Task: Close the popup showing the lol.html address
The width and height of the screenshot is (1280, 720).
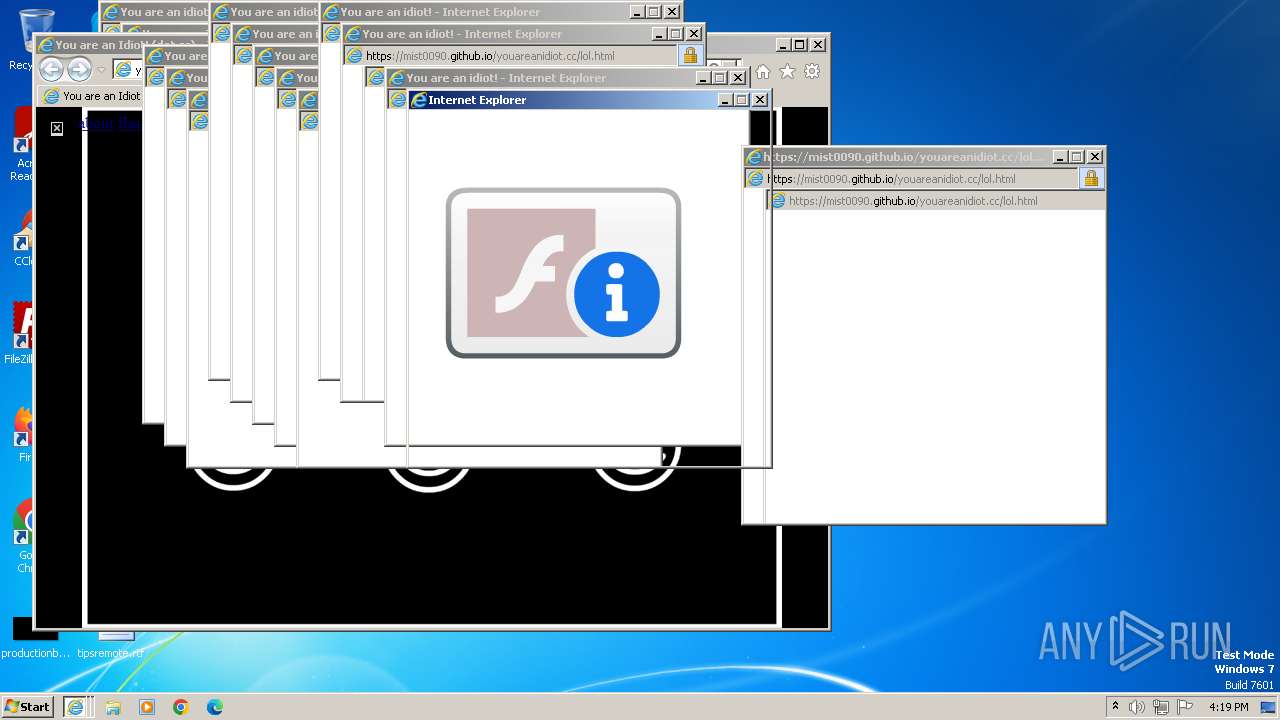Action: (x=694, y=34)
